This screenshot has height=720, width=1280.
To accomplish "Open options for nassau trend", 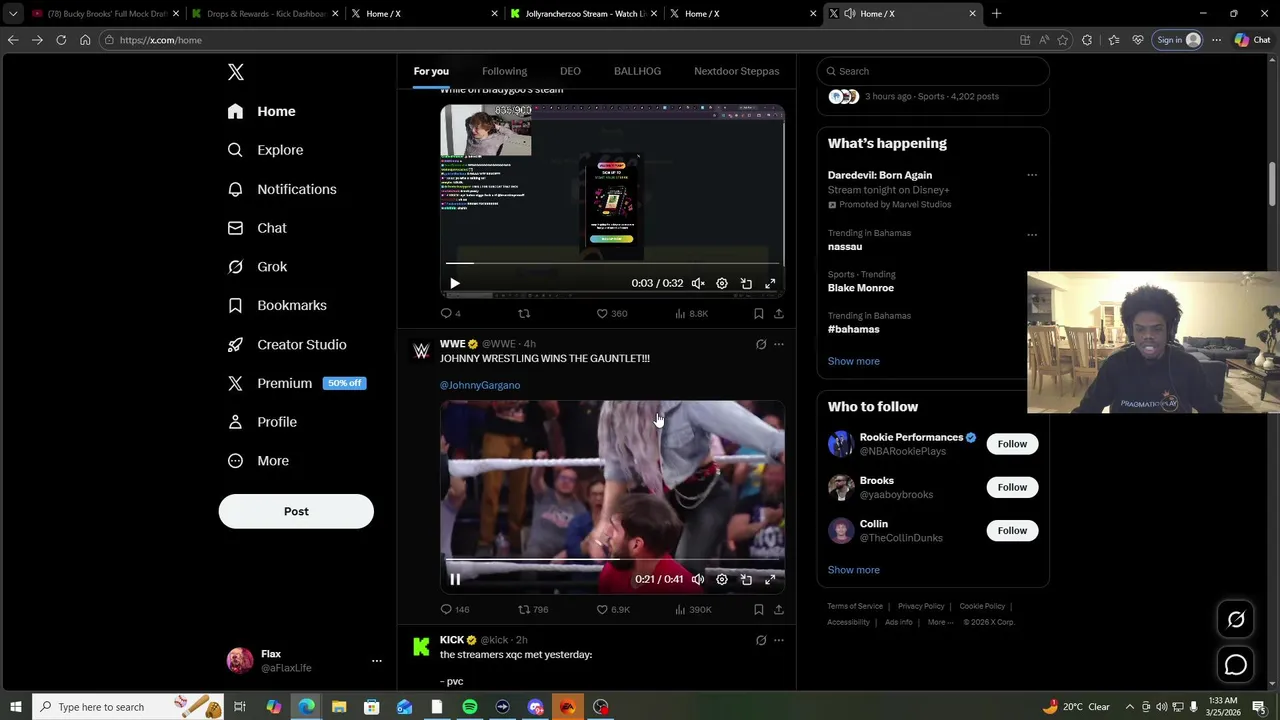I will [1032, 235].
